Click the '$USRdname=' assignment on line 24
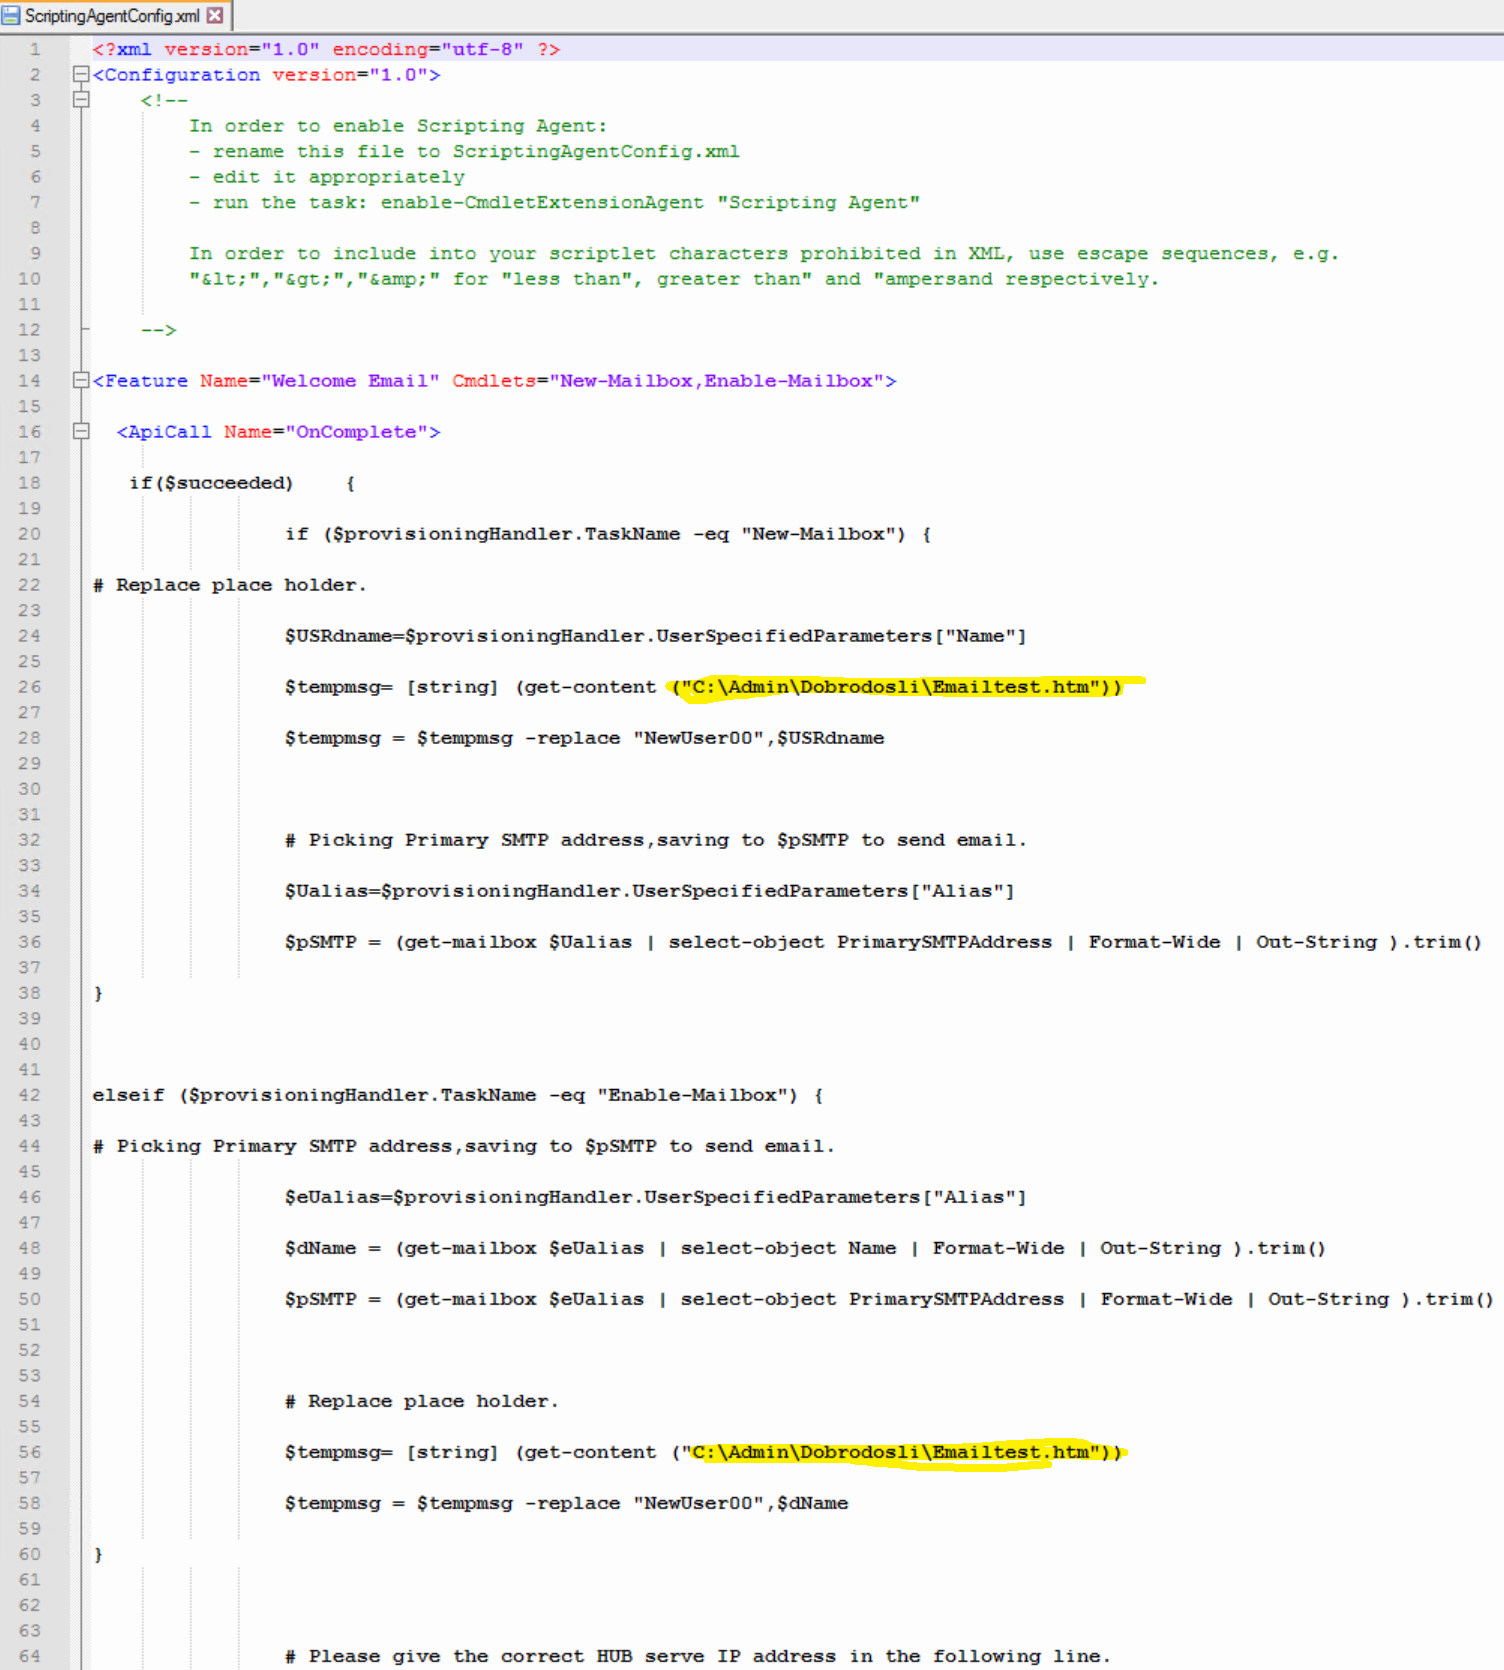This screenshot has height=1670, width=1504. point(655,636)
